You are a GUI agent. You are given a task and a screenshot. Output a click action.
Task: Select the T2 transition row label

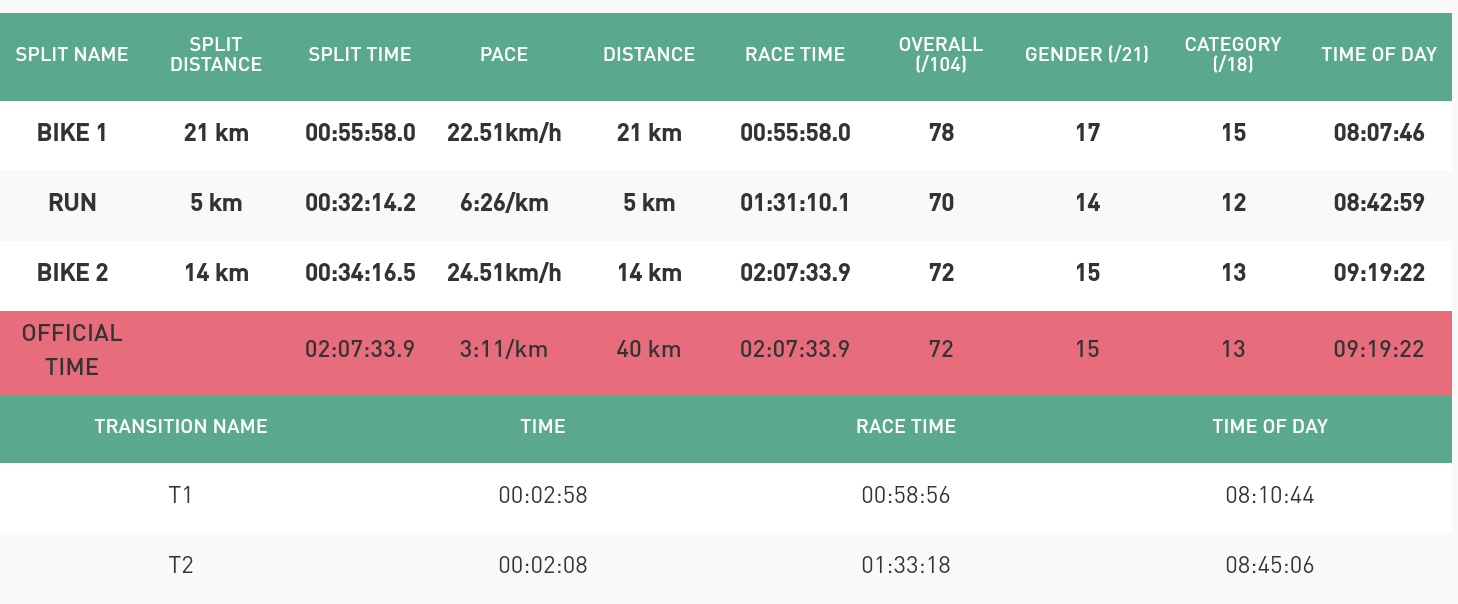181,565
